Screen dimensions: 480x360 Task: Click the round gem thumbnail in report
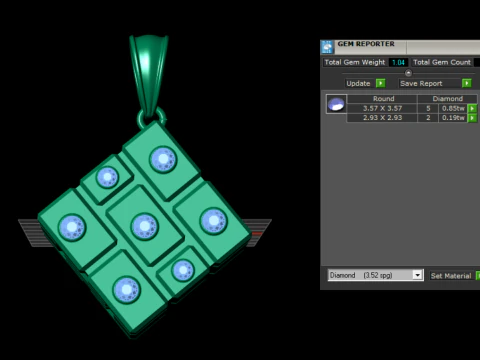point(336,104)
